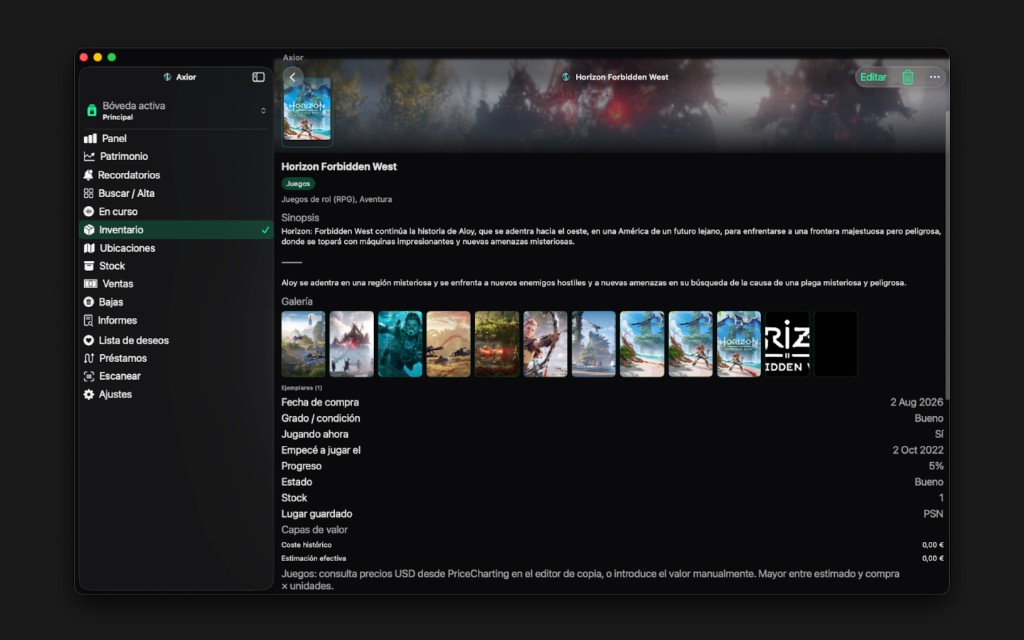The width and height of the screenshot is (1024, 640).
Task: Click the Jugando ahora value Sí
Action: point(939,434)
